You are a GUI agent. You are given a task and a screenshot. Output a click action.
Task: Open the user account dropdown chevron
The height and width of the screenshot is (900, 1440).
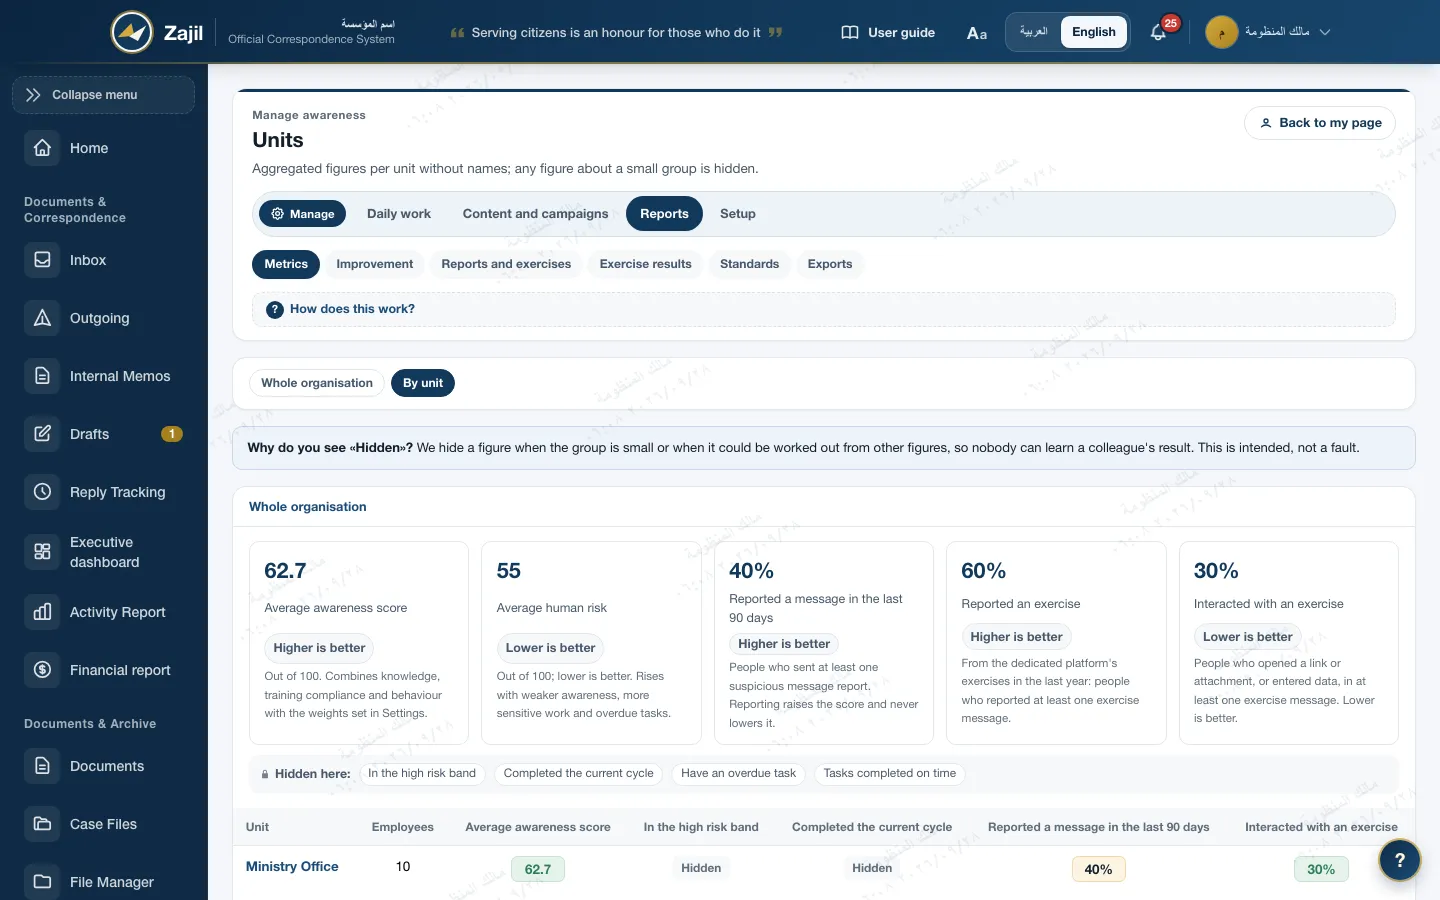click(1325, 32)
